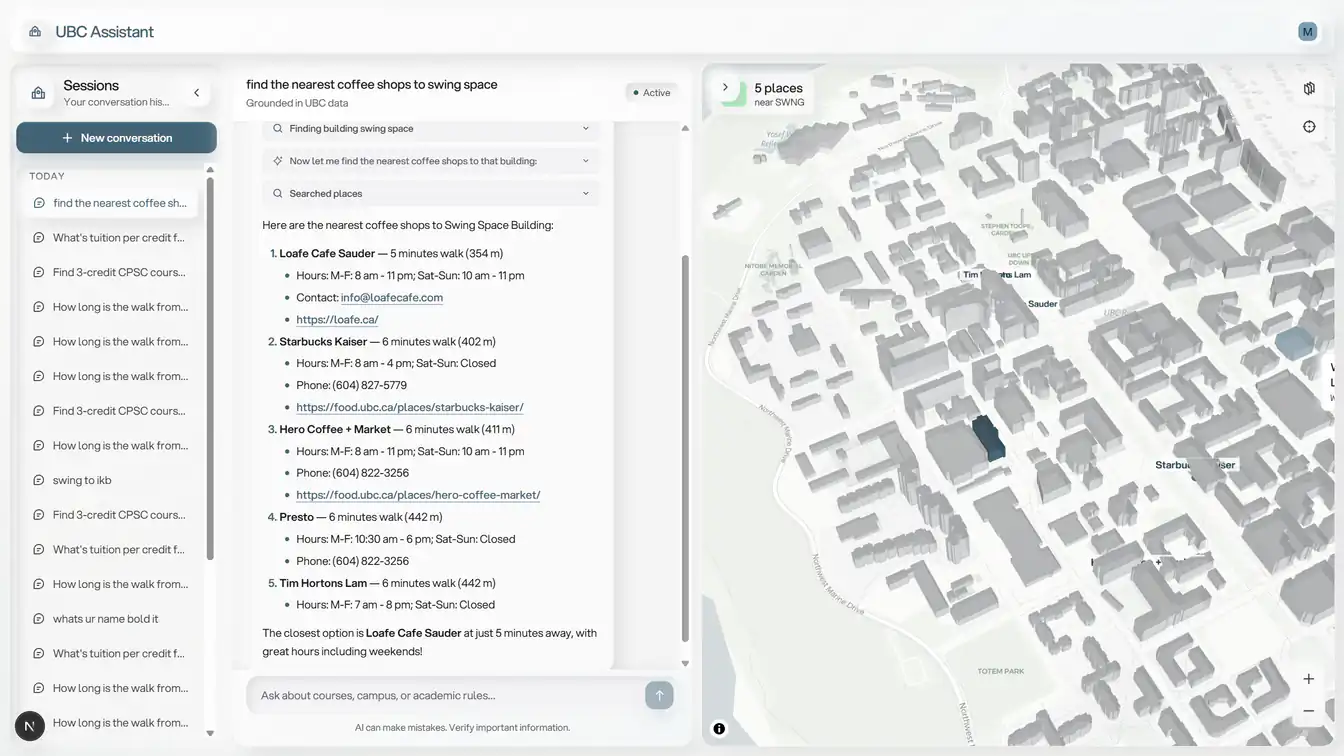The width and height of the screenshot is (1344, 756).
Task: Expand the Finding building swing space step
Action: [431, 128]
